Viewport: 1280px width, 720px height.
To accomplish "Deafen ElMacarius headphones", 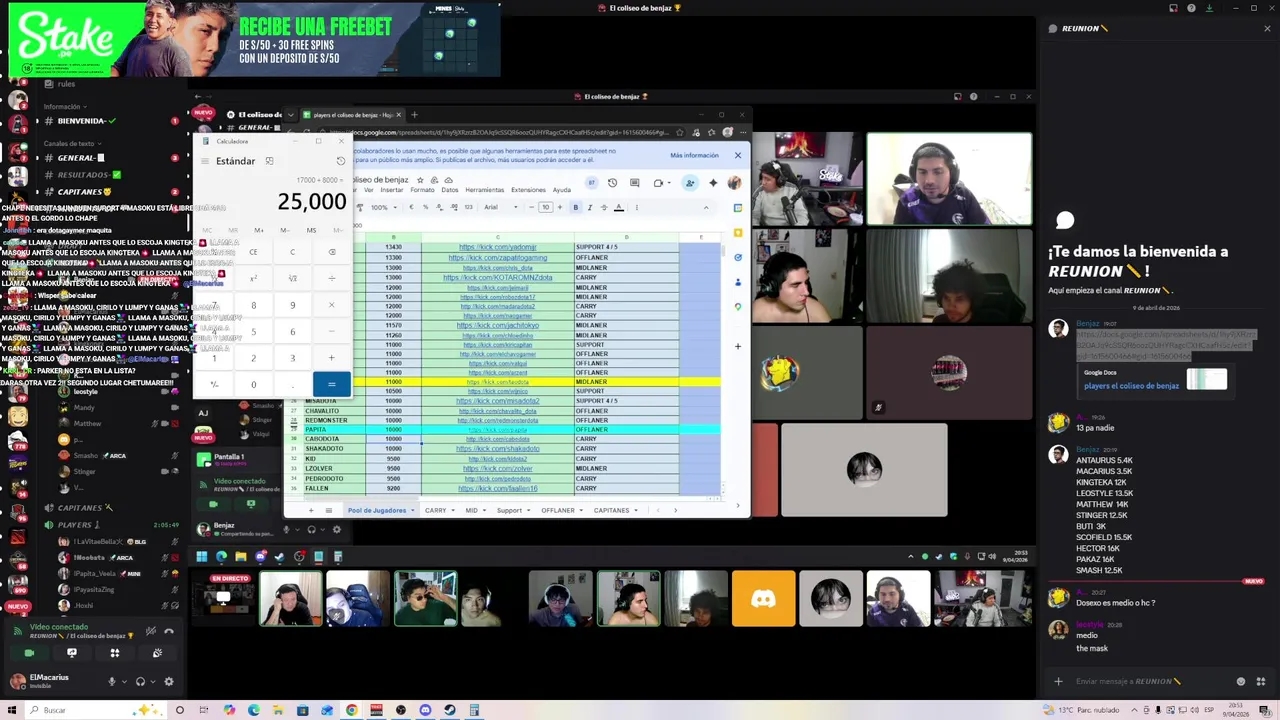I will 140,682.
